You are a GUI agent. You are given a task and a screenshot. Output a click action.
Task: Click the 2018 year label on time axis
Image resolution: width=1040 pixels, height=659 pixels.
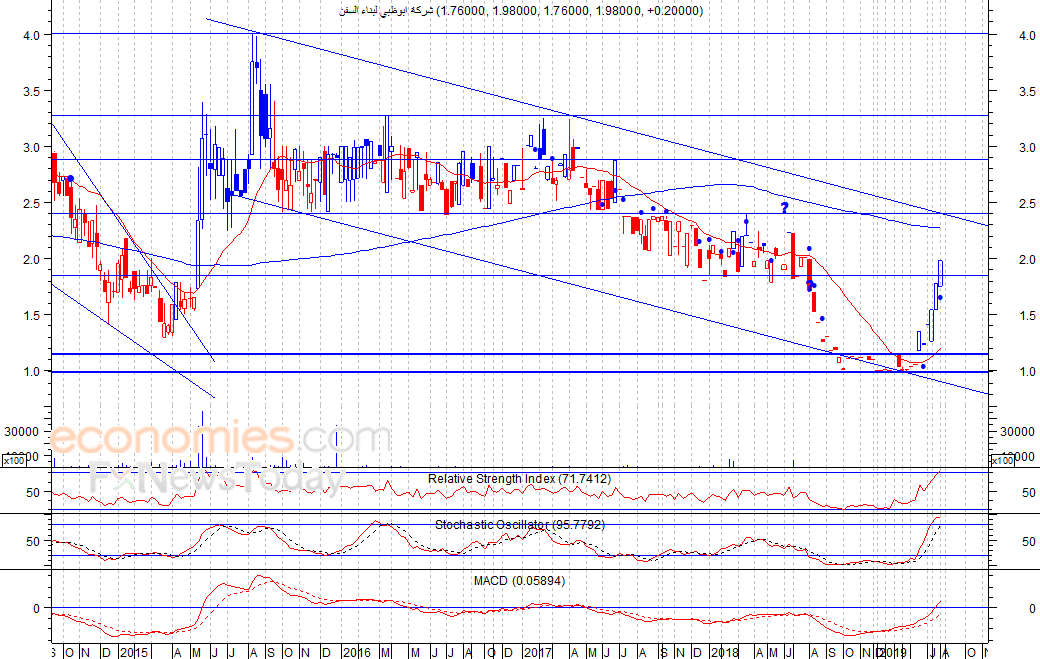pos(725,653)
